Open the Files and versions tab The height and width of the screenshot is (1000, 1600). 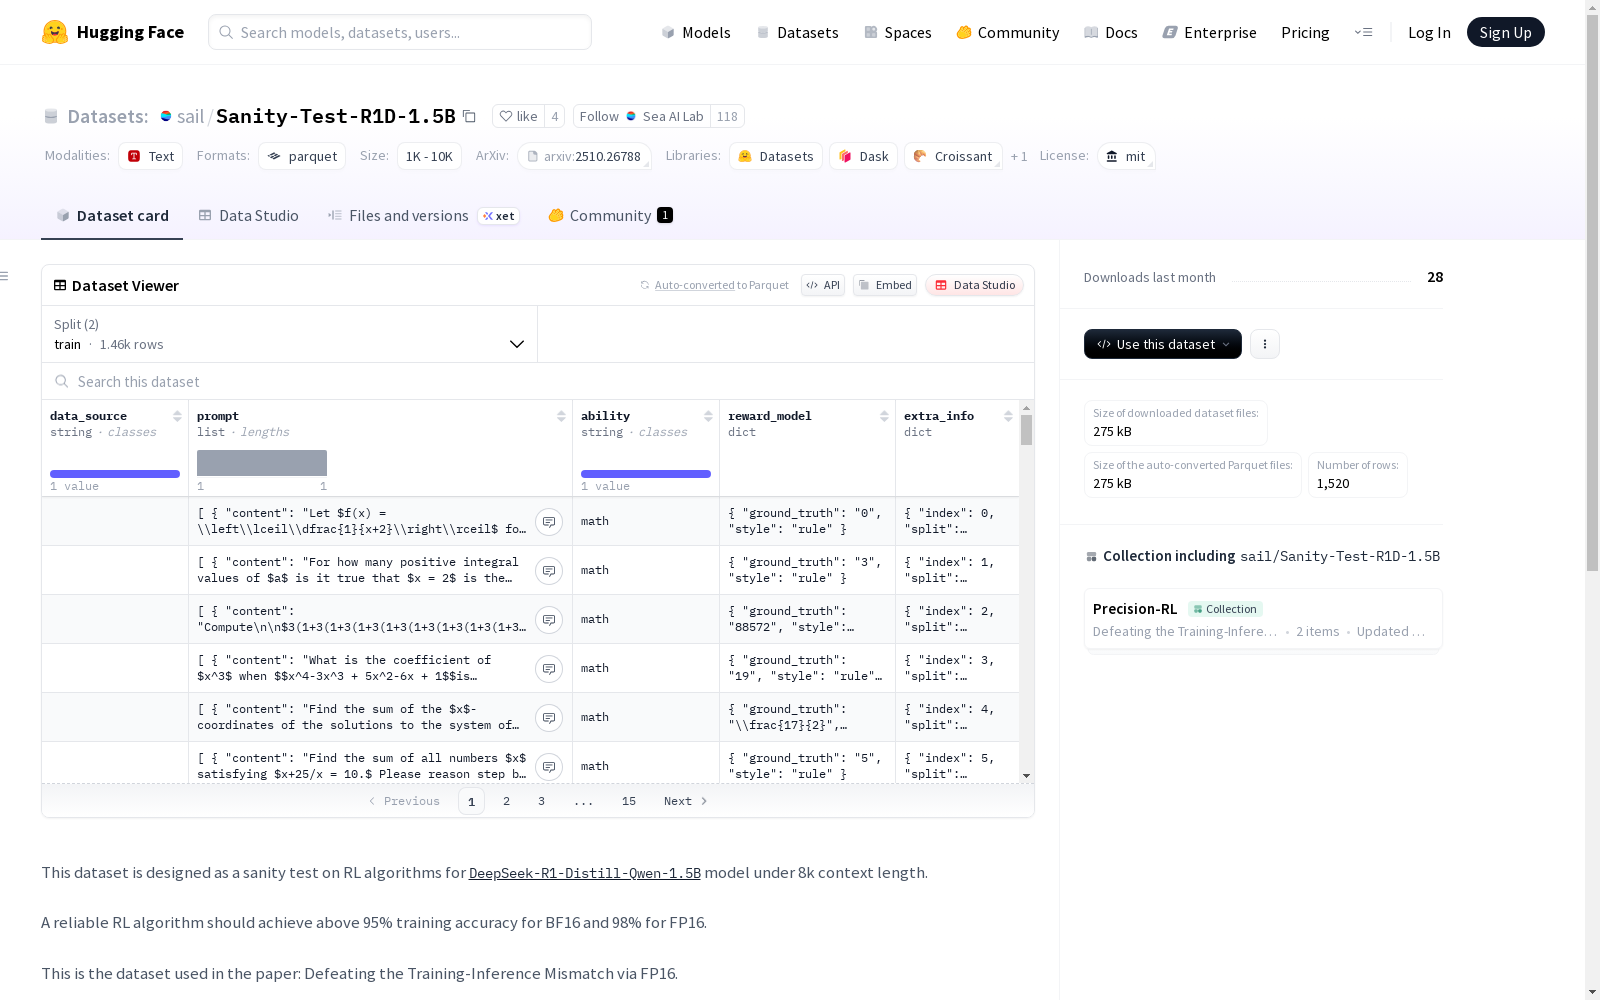click(423, 216)
